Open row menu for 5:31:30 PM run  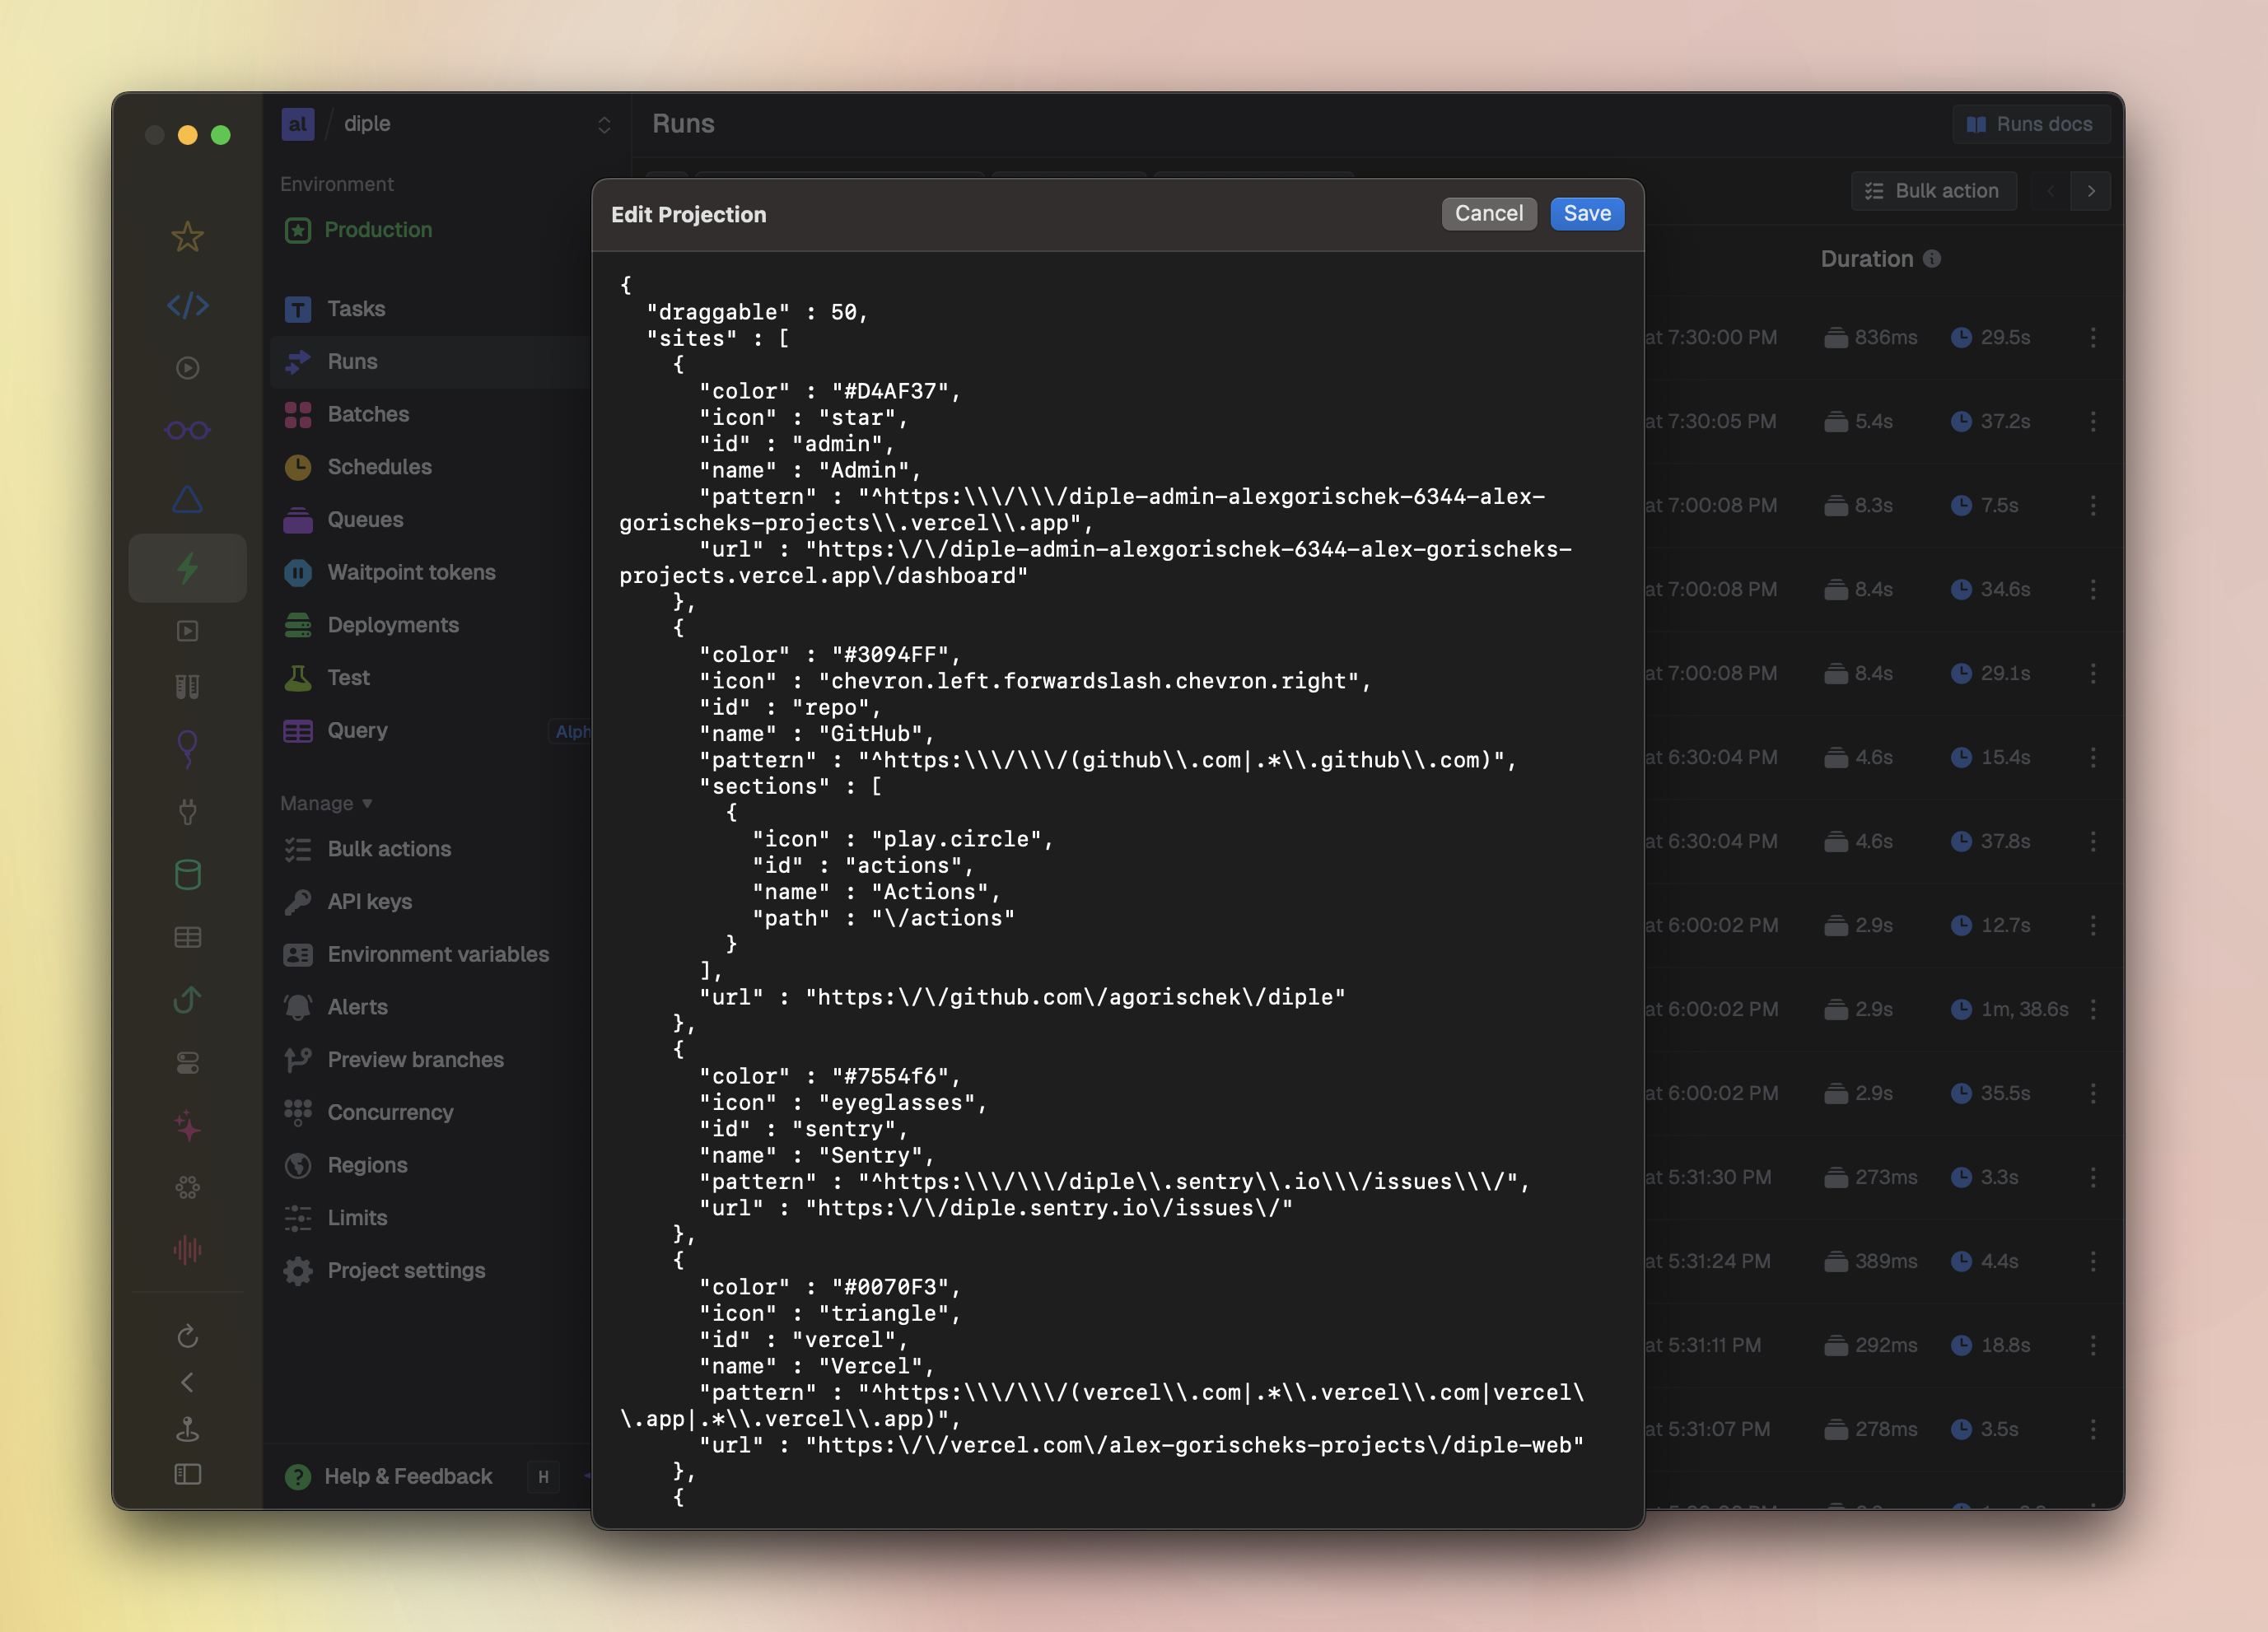tap(2093, 1177)
